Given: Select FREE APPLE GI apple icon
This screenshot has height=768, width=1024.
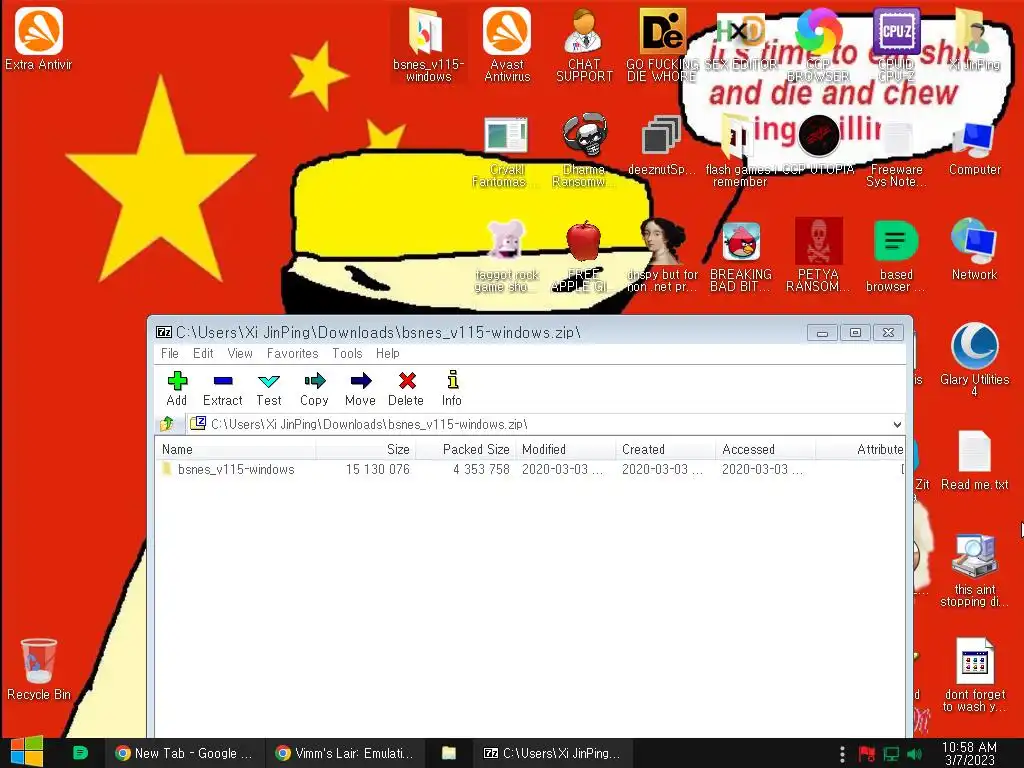Looking at the screenshot, I should pos(583,256).
